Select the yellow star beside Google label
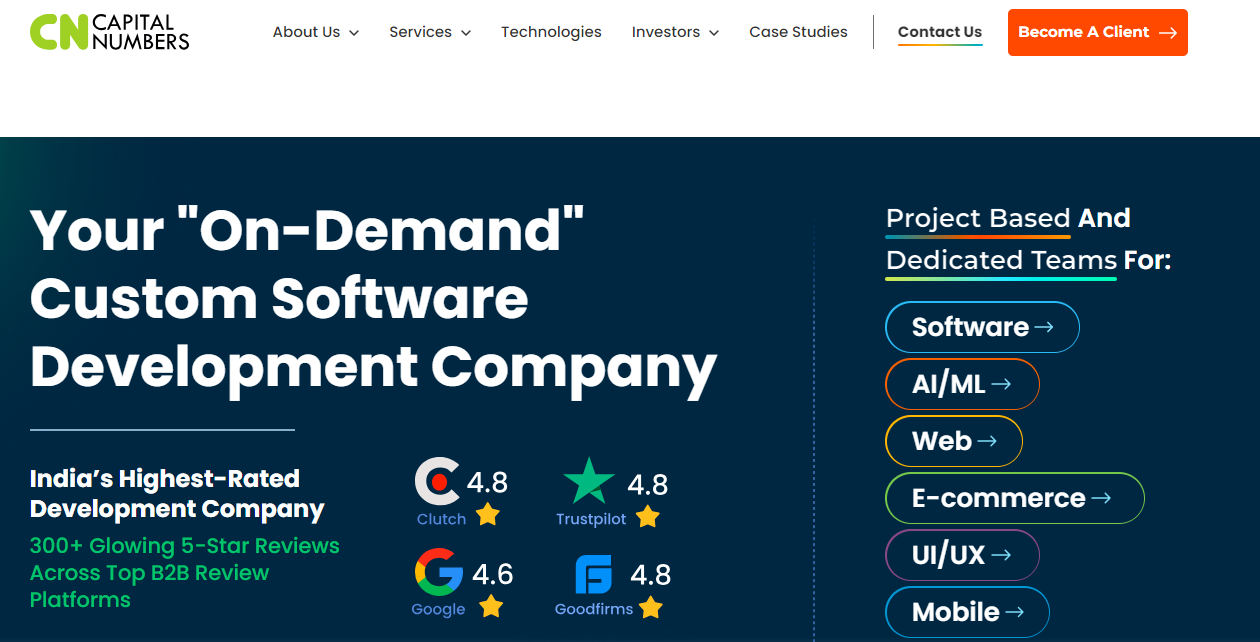 pyautogui.click(x=491, y=606)
